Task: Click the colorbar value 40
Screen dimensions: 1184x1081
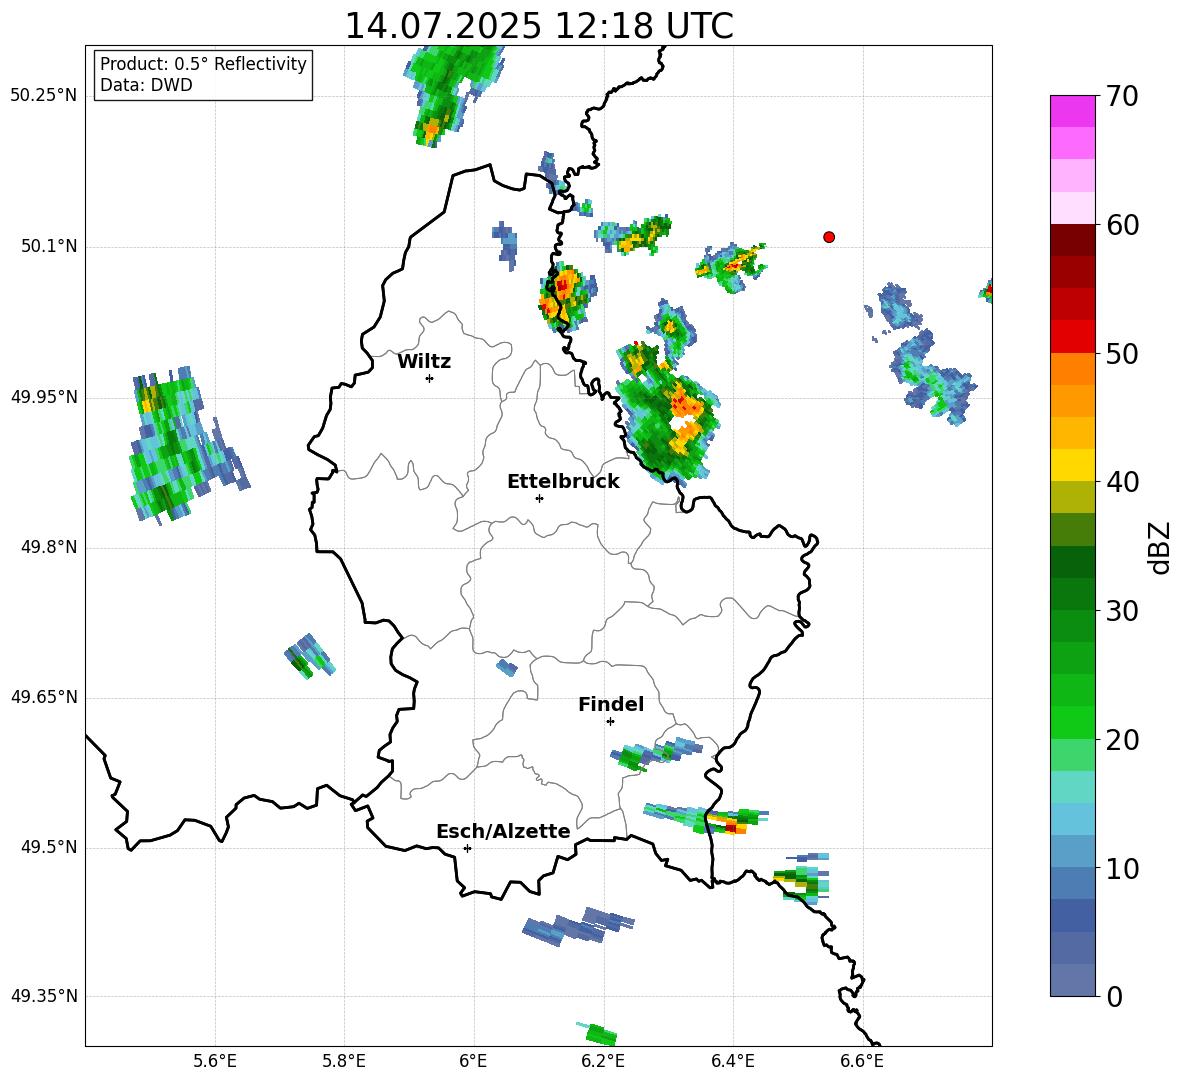Action: click(1122, 482)
